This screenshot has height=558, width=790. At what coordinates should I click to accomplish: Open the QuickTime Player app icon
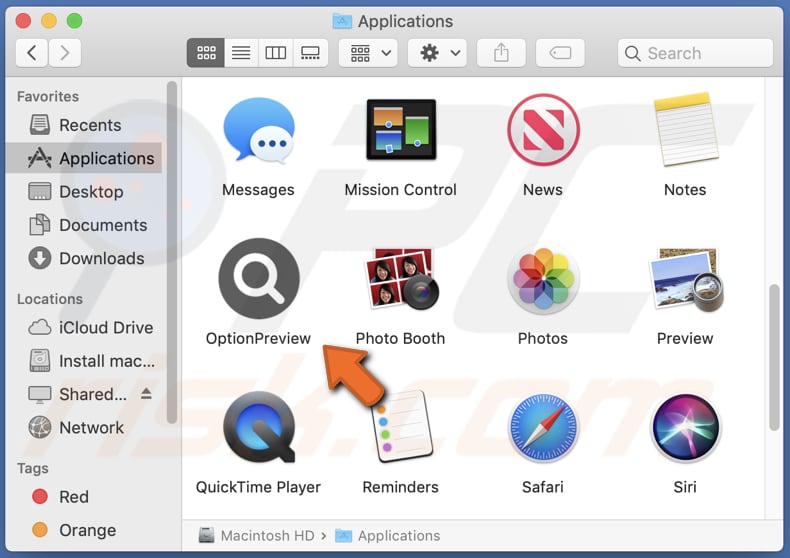click(x=259, y=427)
